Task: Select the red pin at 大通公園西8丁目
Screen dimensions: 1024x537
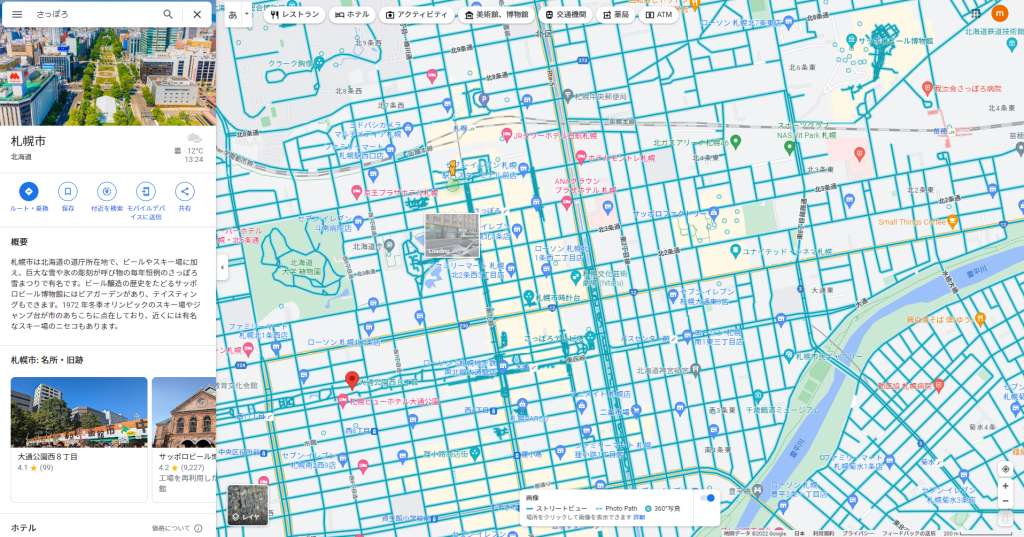Action: 351,380
